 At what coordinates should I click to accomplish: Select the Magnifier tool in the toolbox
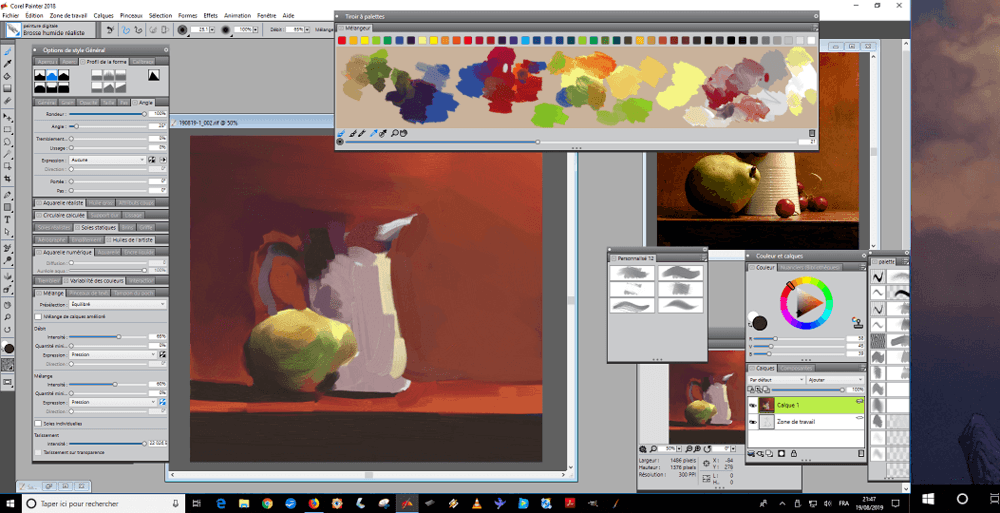pyautogui.click(x=8, y=317)
